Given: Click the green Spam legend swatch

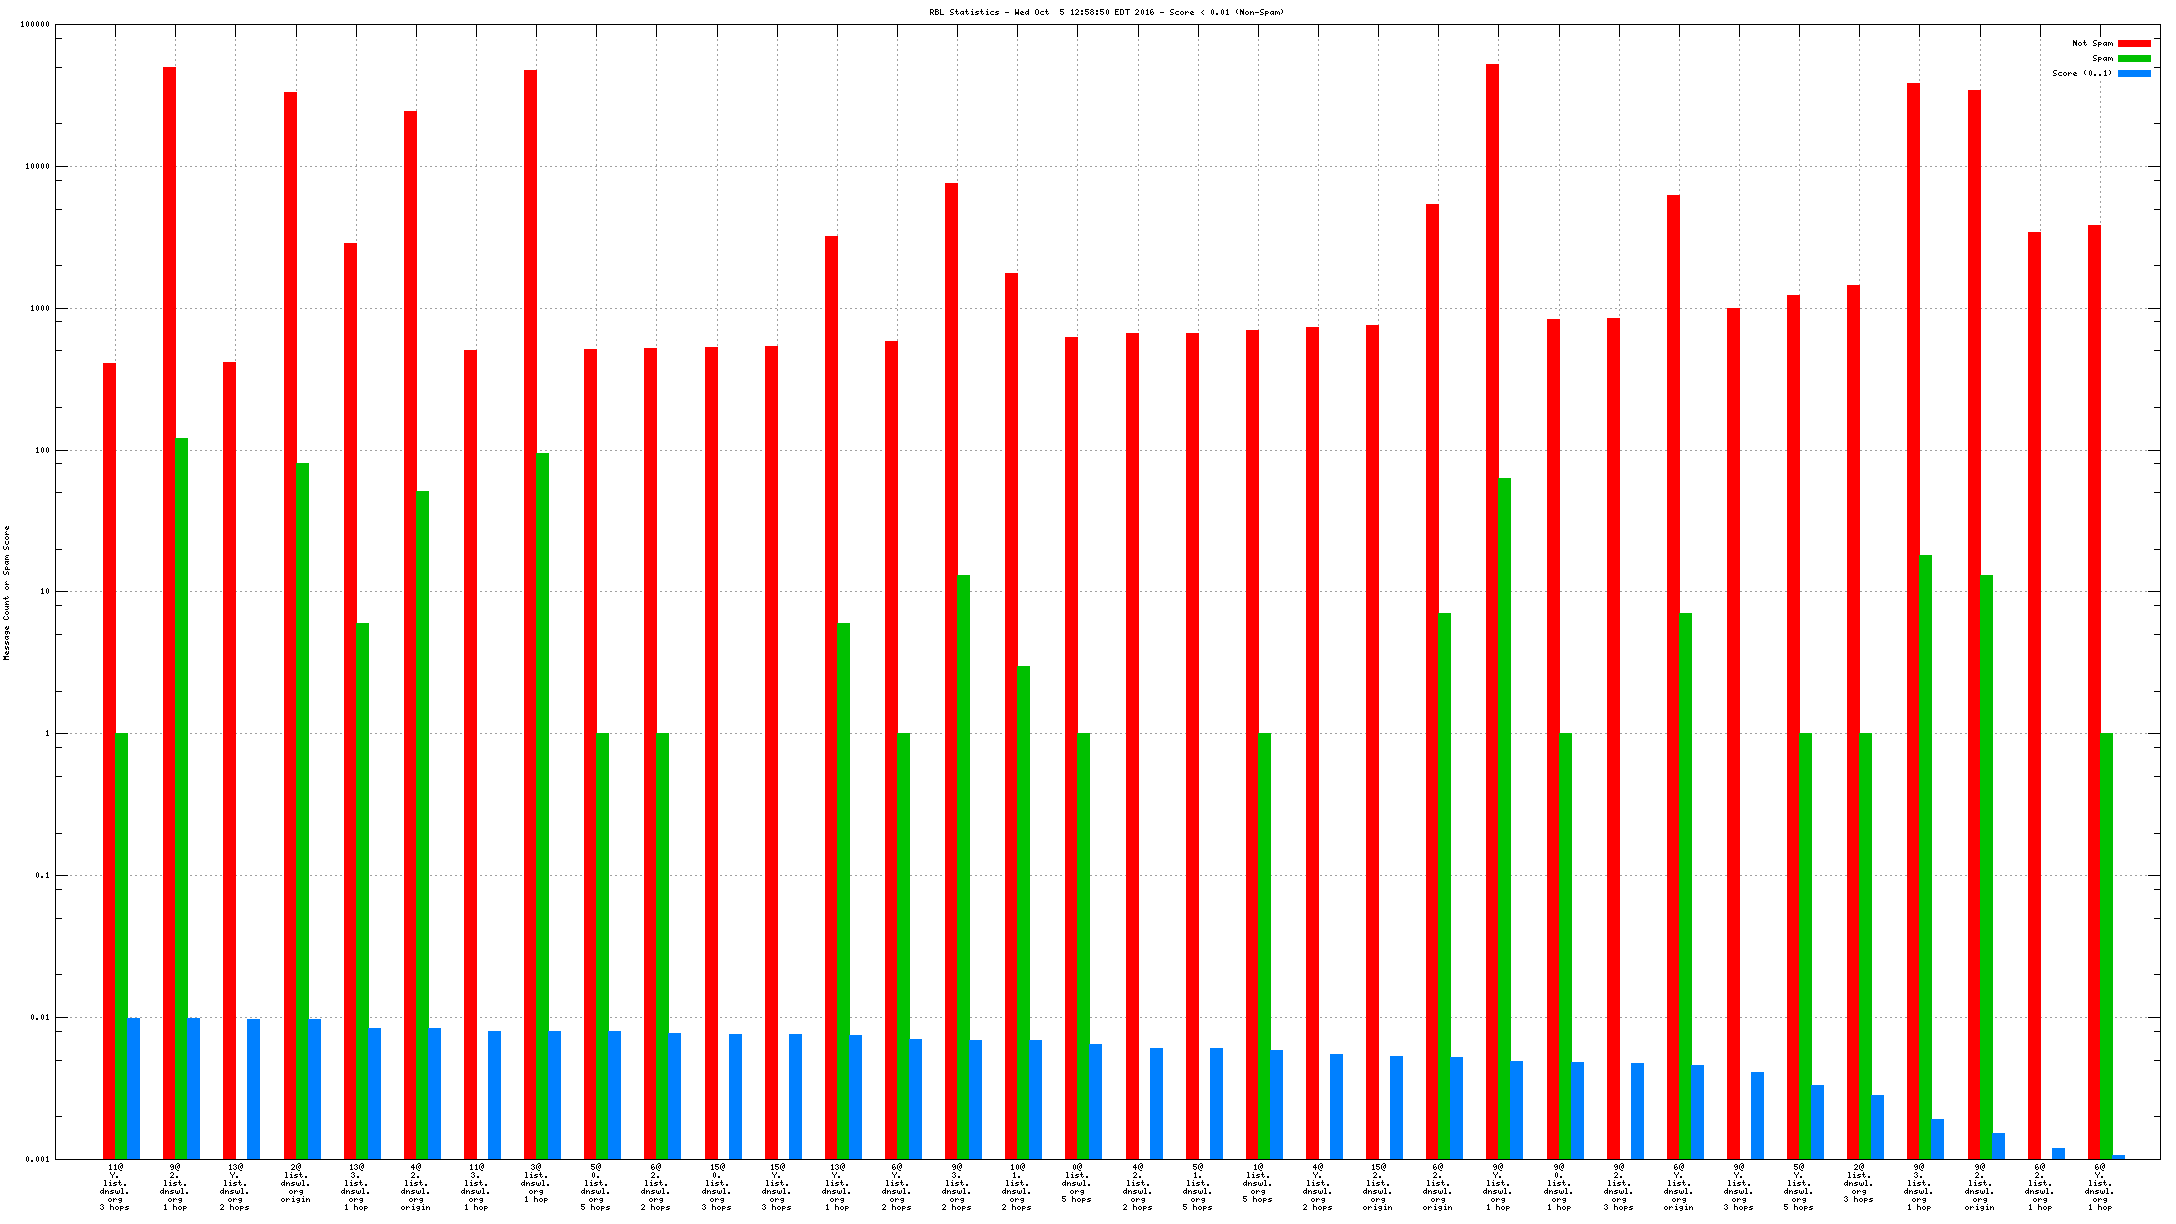Looking at the screenshot, I should (x=2134, y=58).
